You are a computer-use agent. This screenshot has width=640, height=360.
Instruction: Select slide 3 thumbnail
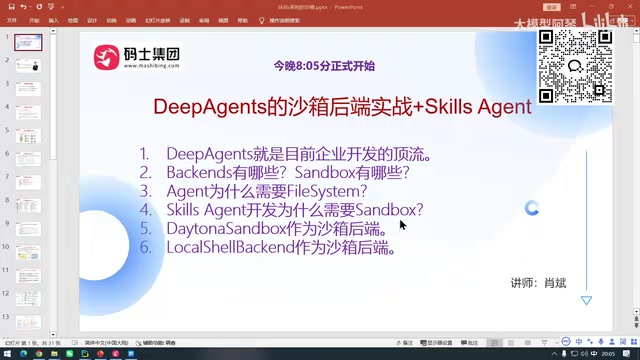[28, 89]
